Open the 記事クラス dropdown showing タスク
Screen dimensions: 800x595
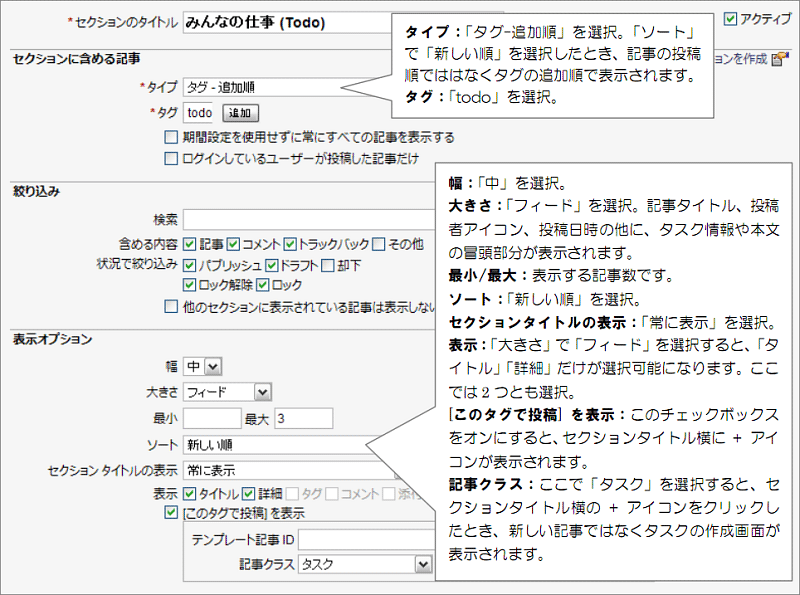pos(364,565)
